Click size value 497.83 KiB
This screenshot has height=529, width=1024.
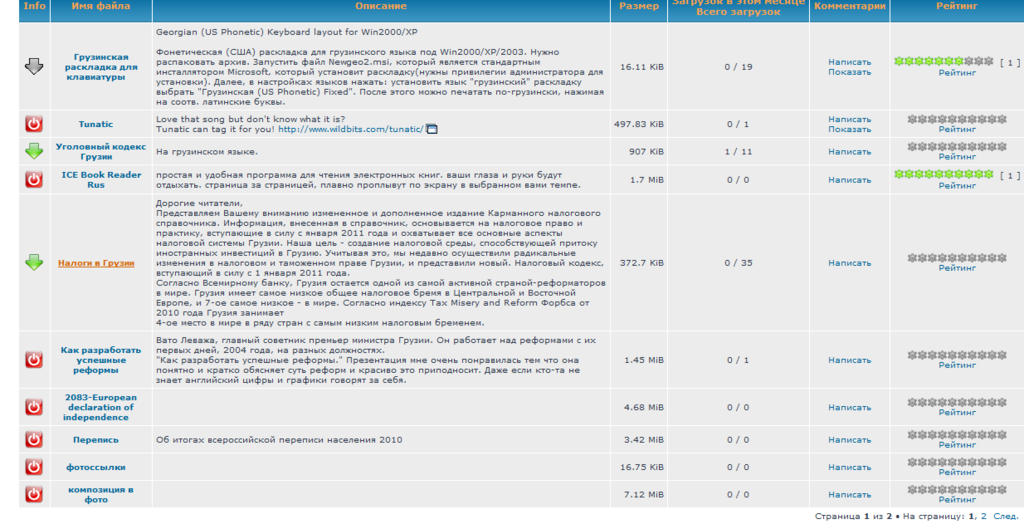coord(639,124)
